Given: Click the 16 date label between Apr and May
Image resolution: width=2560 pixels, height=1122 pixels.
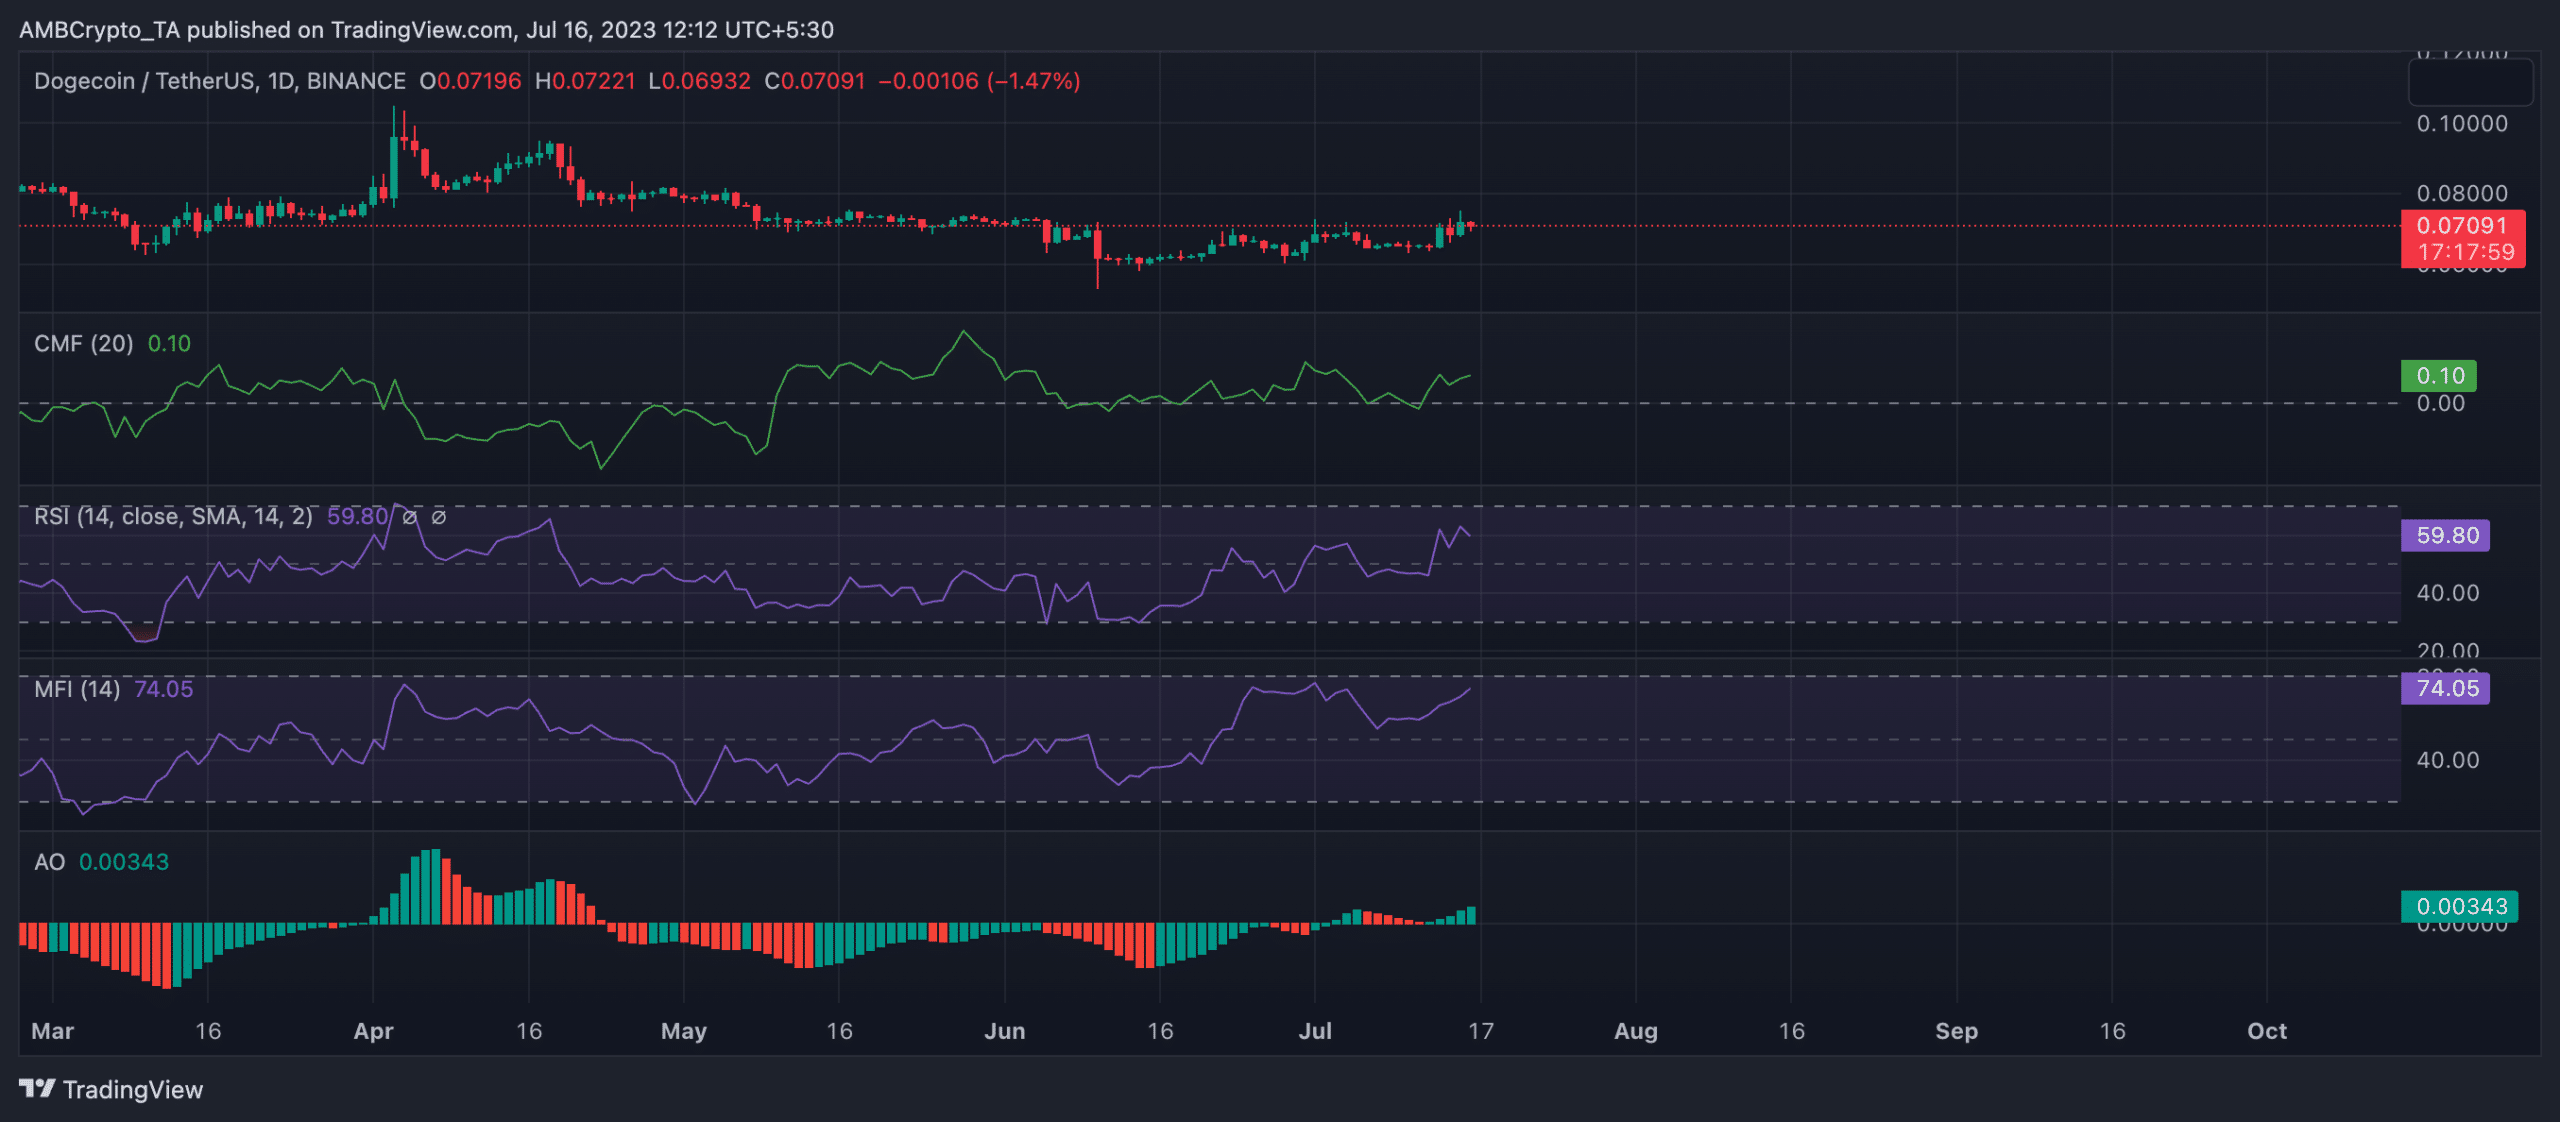Looking at the screenshot, I should (529, 1031).
